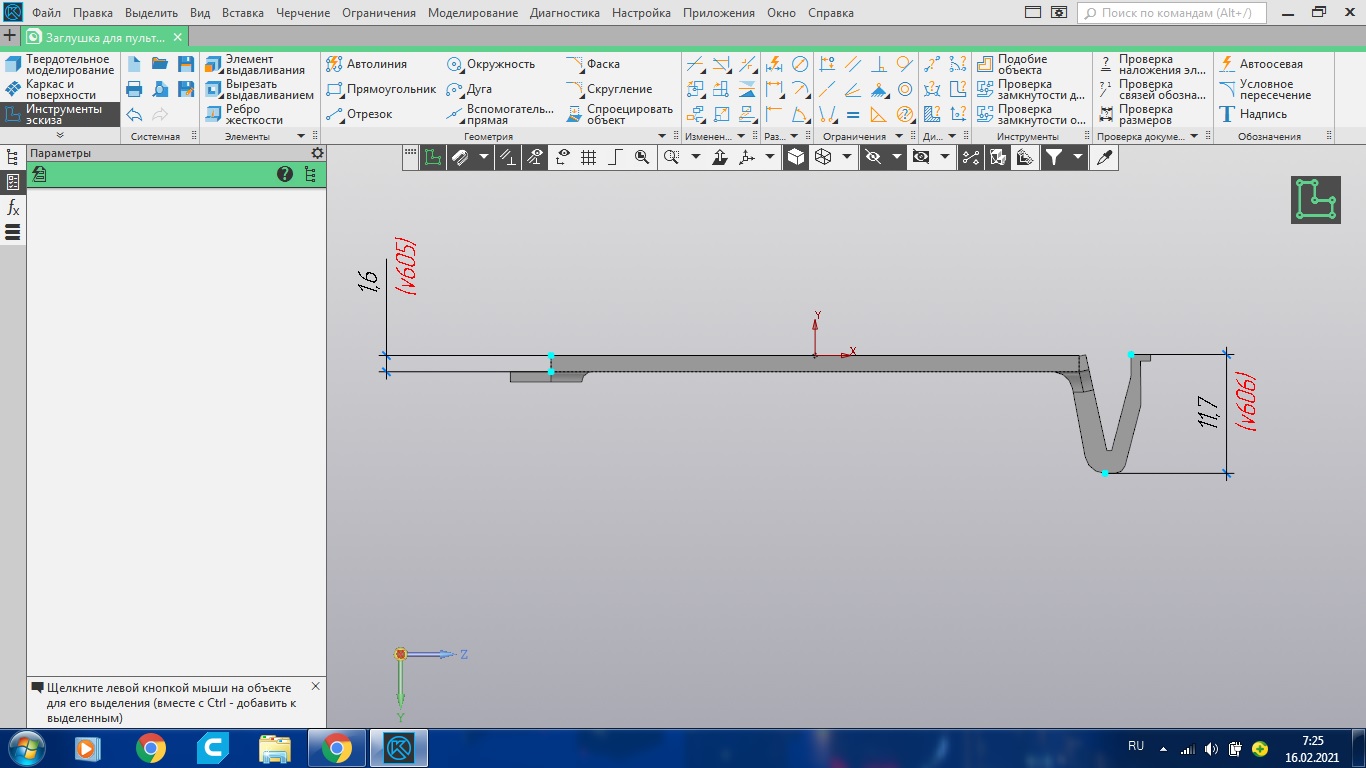Toggle sketch mode green icon in view toolbar

(x=432, y=157)
